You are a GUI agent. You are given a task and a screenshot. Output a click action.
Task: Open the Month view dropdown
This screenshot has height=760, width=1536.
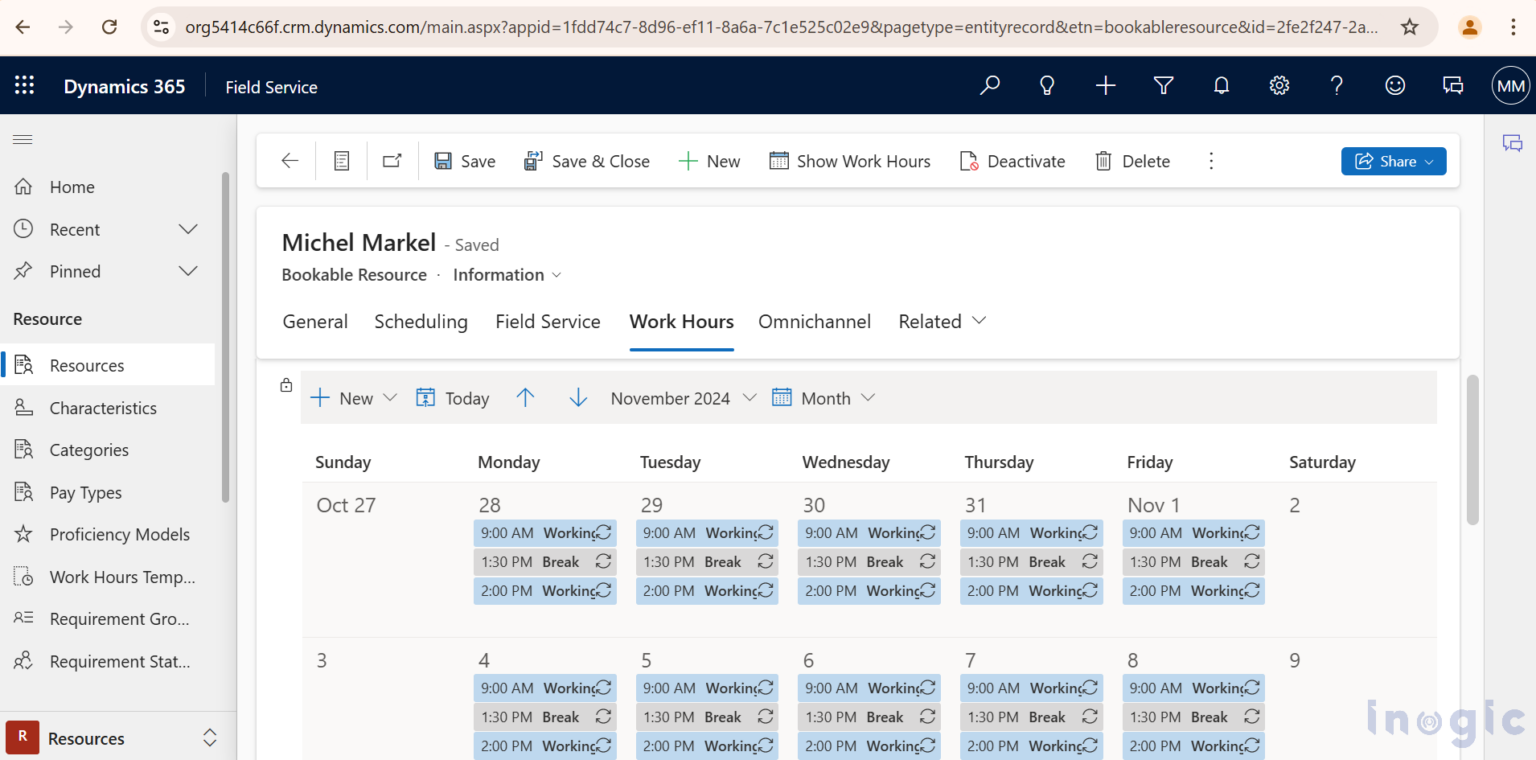(867, 397)
